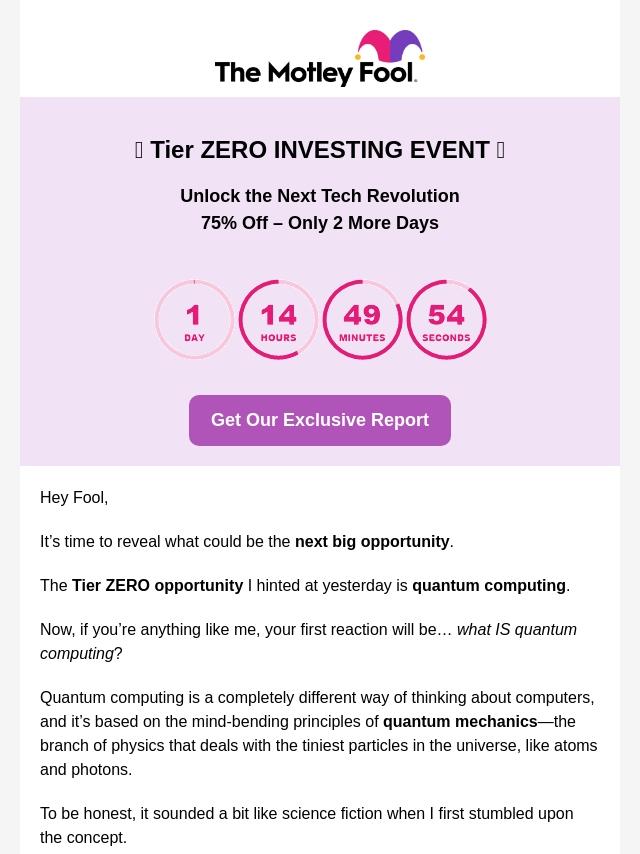This screenshot has width=640, height=854.
Task: Click the bold Tier ZERO opportunity text
Action: pyautogui.click(x=157, y=586)
